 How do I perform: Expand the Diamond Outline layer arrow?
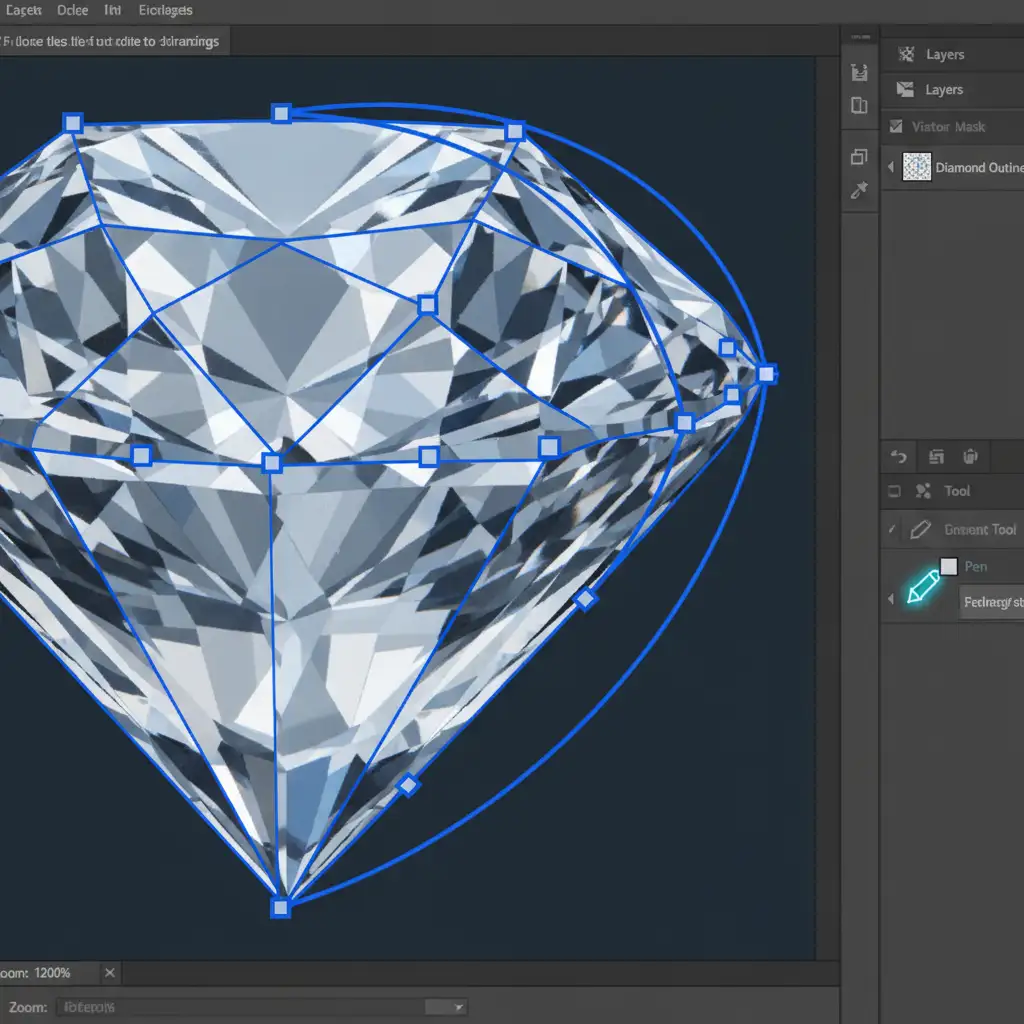[890, 167]
